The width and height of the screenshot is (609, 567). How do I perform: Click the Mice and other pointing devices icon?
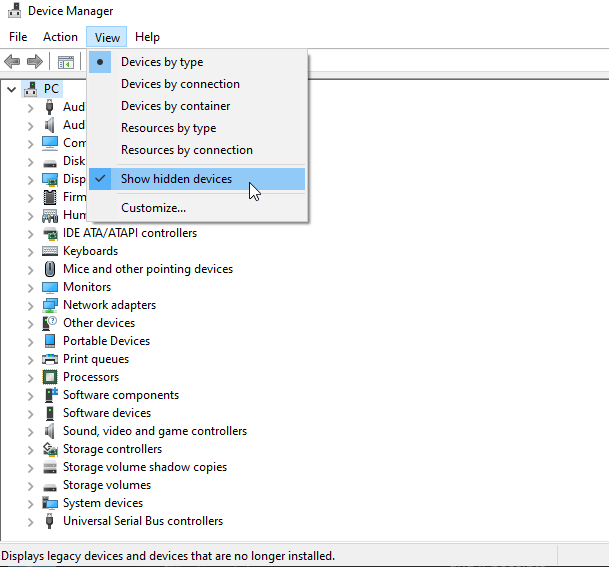coord(50,269)
